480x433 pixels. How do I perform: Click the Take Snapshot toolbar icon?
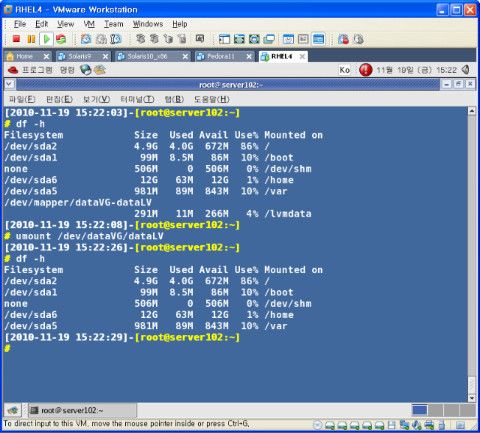(86, 39)
